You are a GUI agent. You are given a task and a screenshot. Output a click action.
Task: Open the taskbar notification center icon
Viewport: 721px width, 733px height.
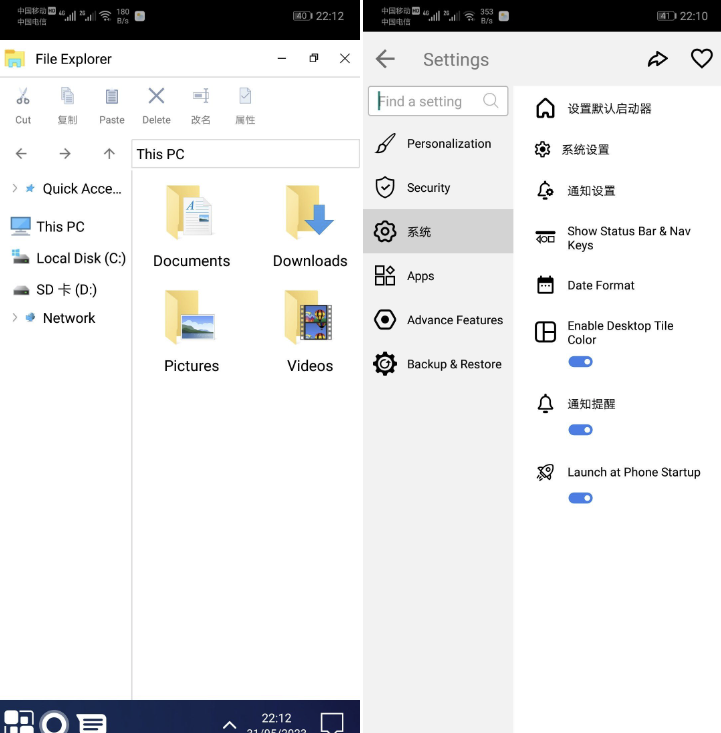[x=332, y=721]
